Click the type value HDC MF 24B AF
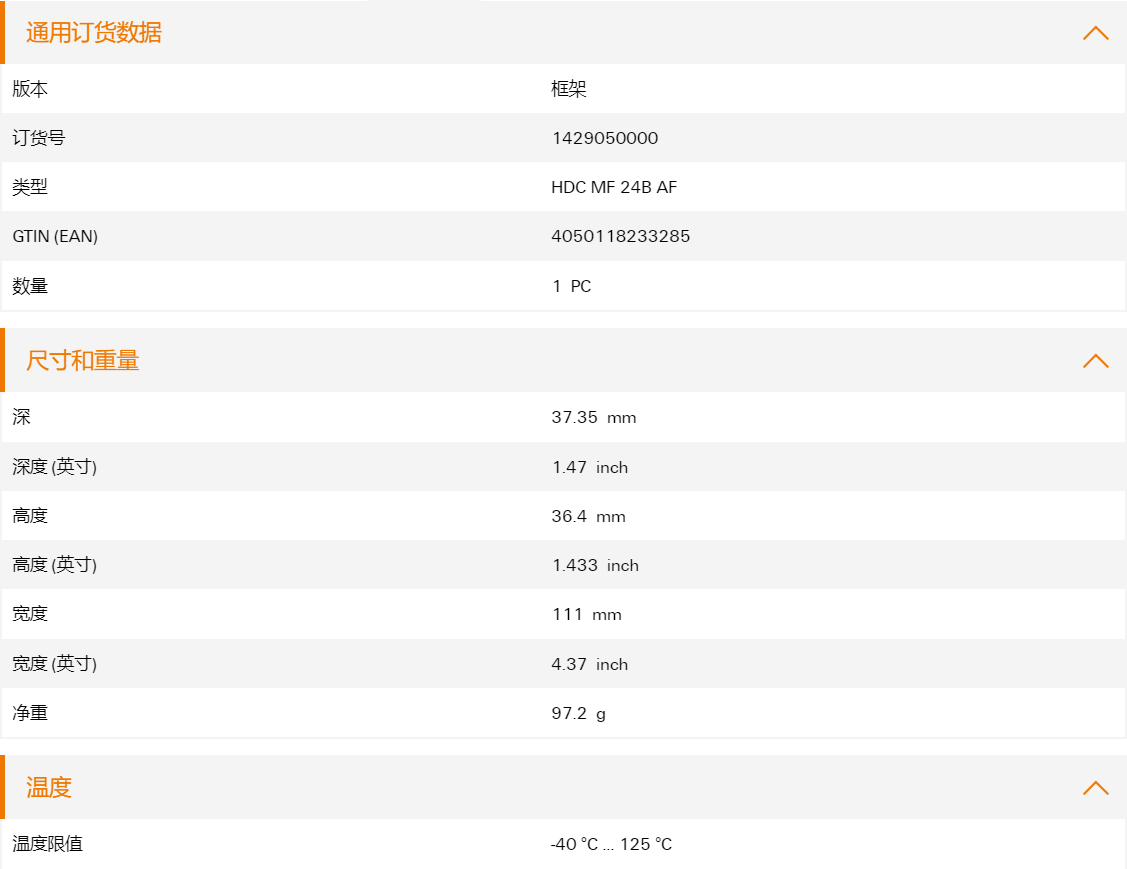The height and width of the screenshot is (869, 1127). point(614,187)
